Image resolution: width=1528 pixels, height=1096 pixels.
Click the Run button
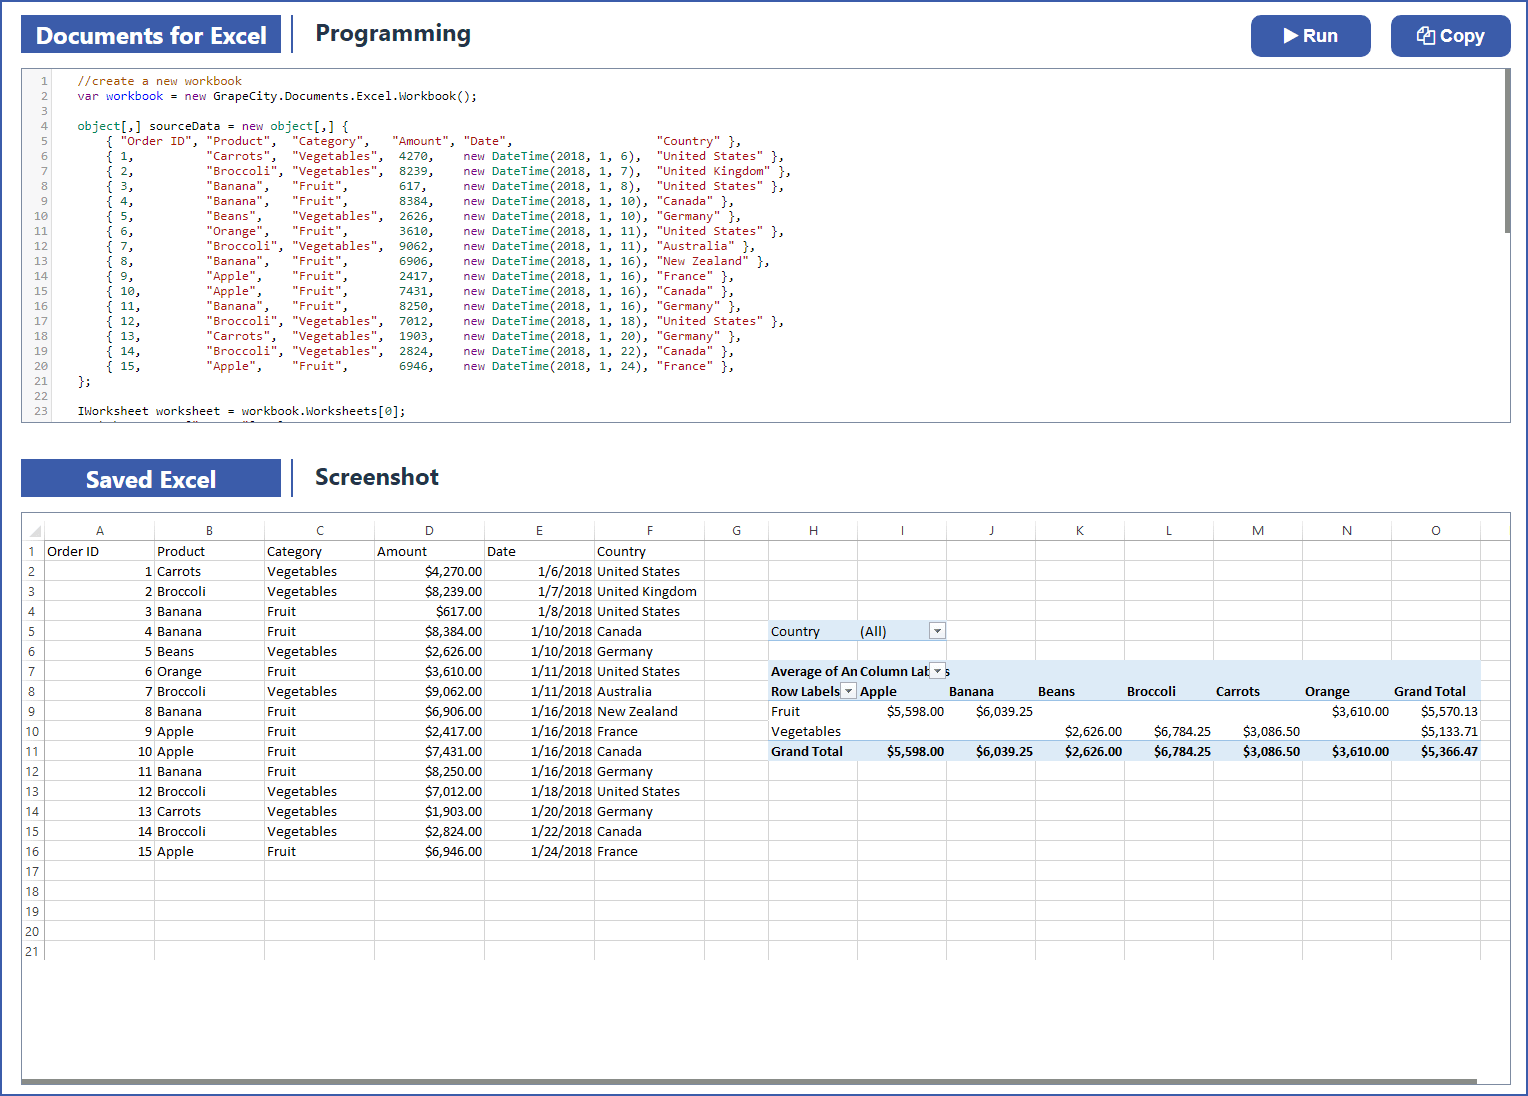coord(1310,36)
